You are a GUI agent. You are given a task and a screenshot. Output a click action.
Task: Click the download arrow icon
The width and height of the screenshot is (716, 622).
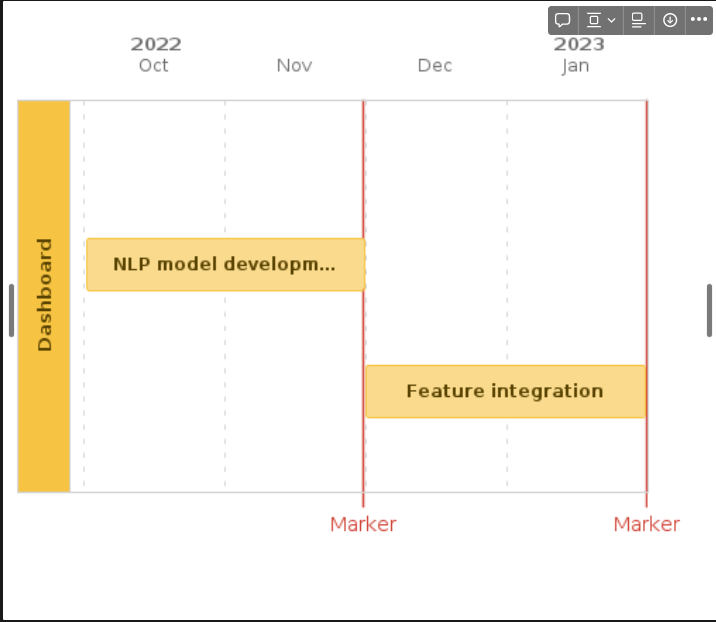[670, 20]
